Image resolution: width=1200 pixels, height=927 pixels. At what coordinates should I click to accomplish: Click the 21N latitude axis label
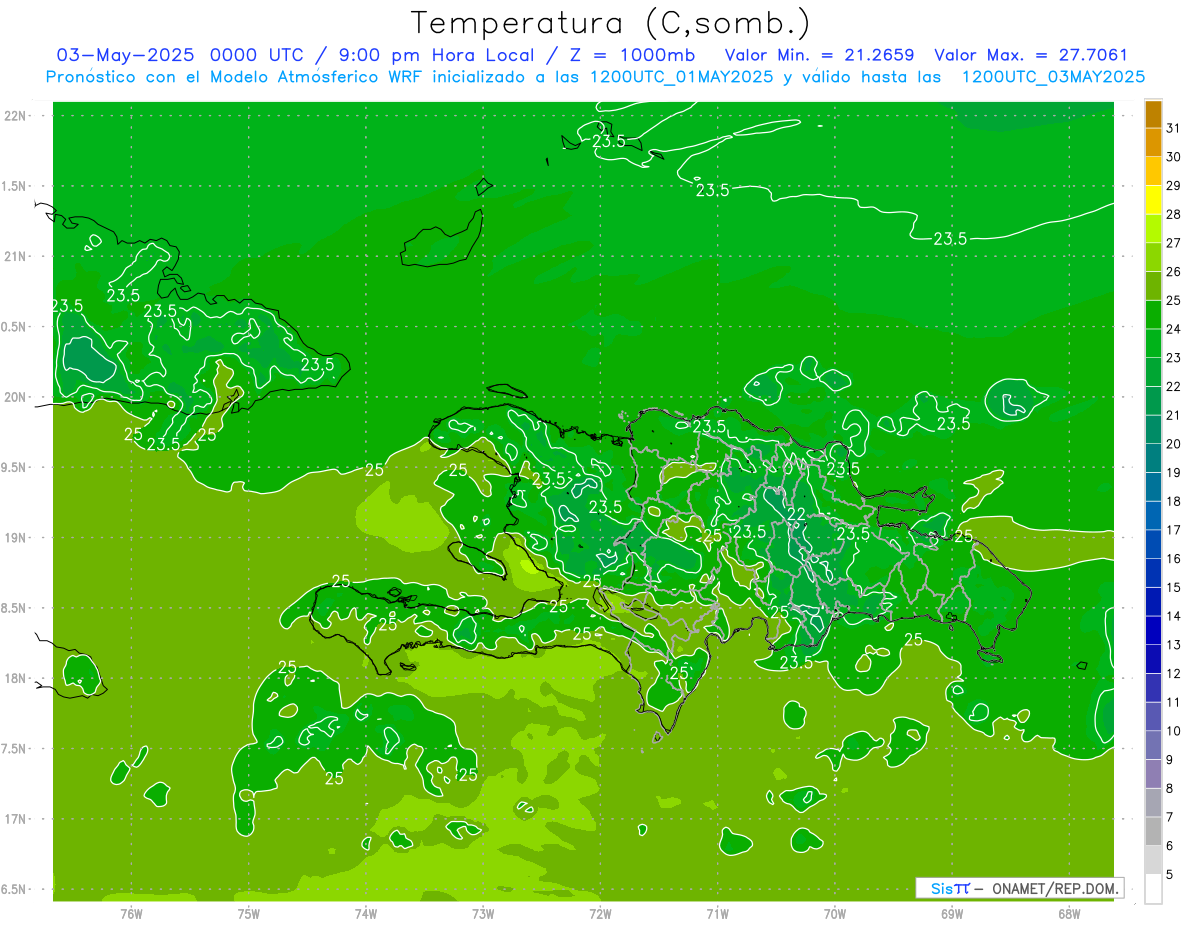pos(15,257)
